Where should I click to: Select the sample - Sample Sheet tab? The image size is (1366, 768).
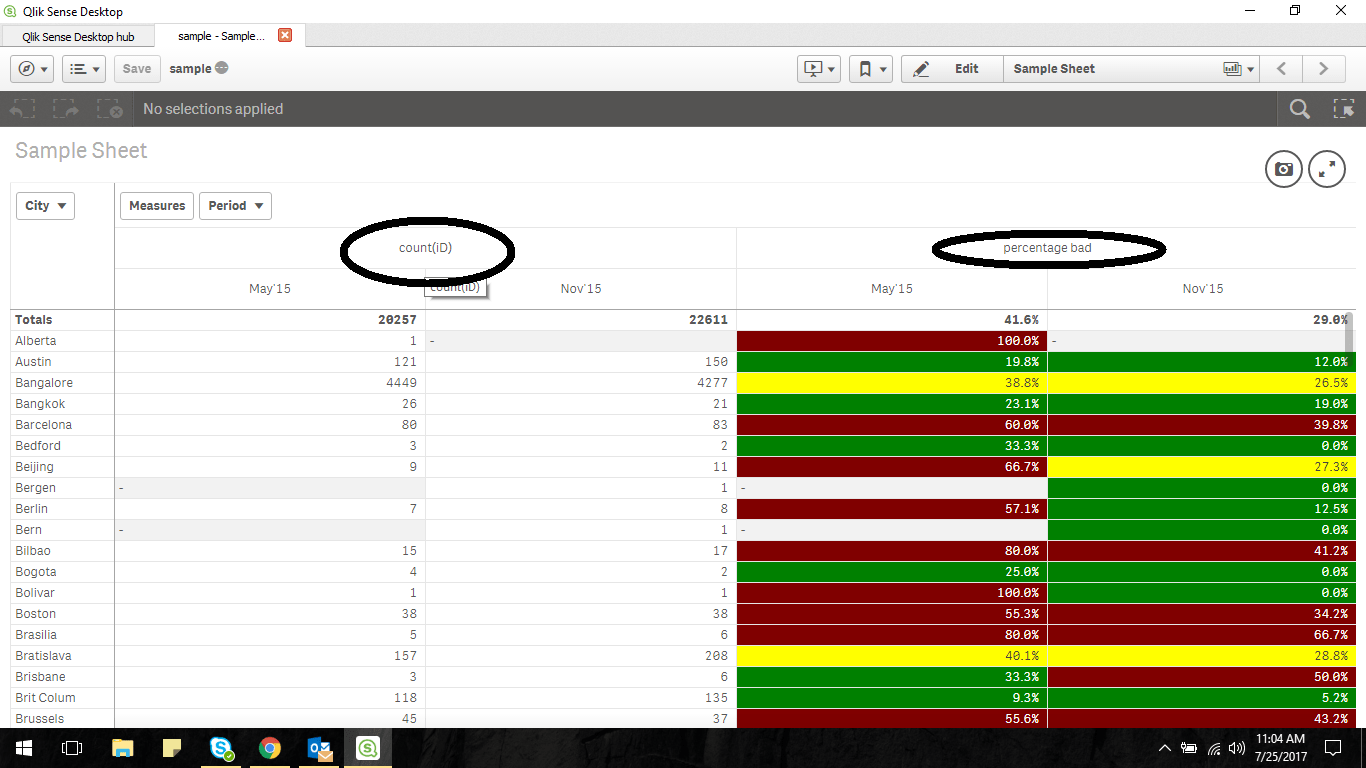[222, 34]
